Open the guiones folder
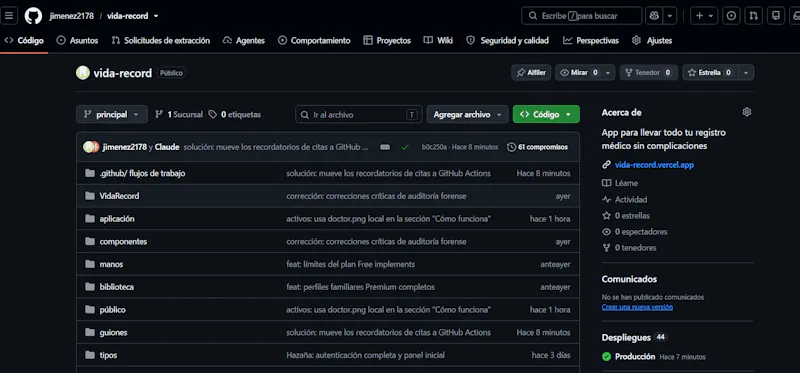Viewport: 800px width, 373px height. 114,333
